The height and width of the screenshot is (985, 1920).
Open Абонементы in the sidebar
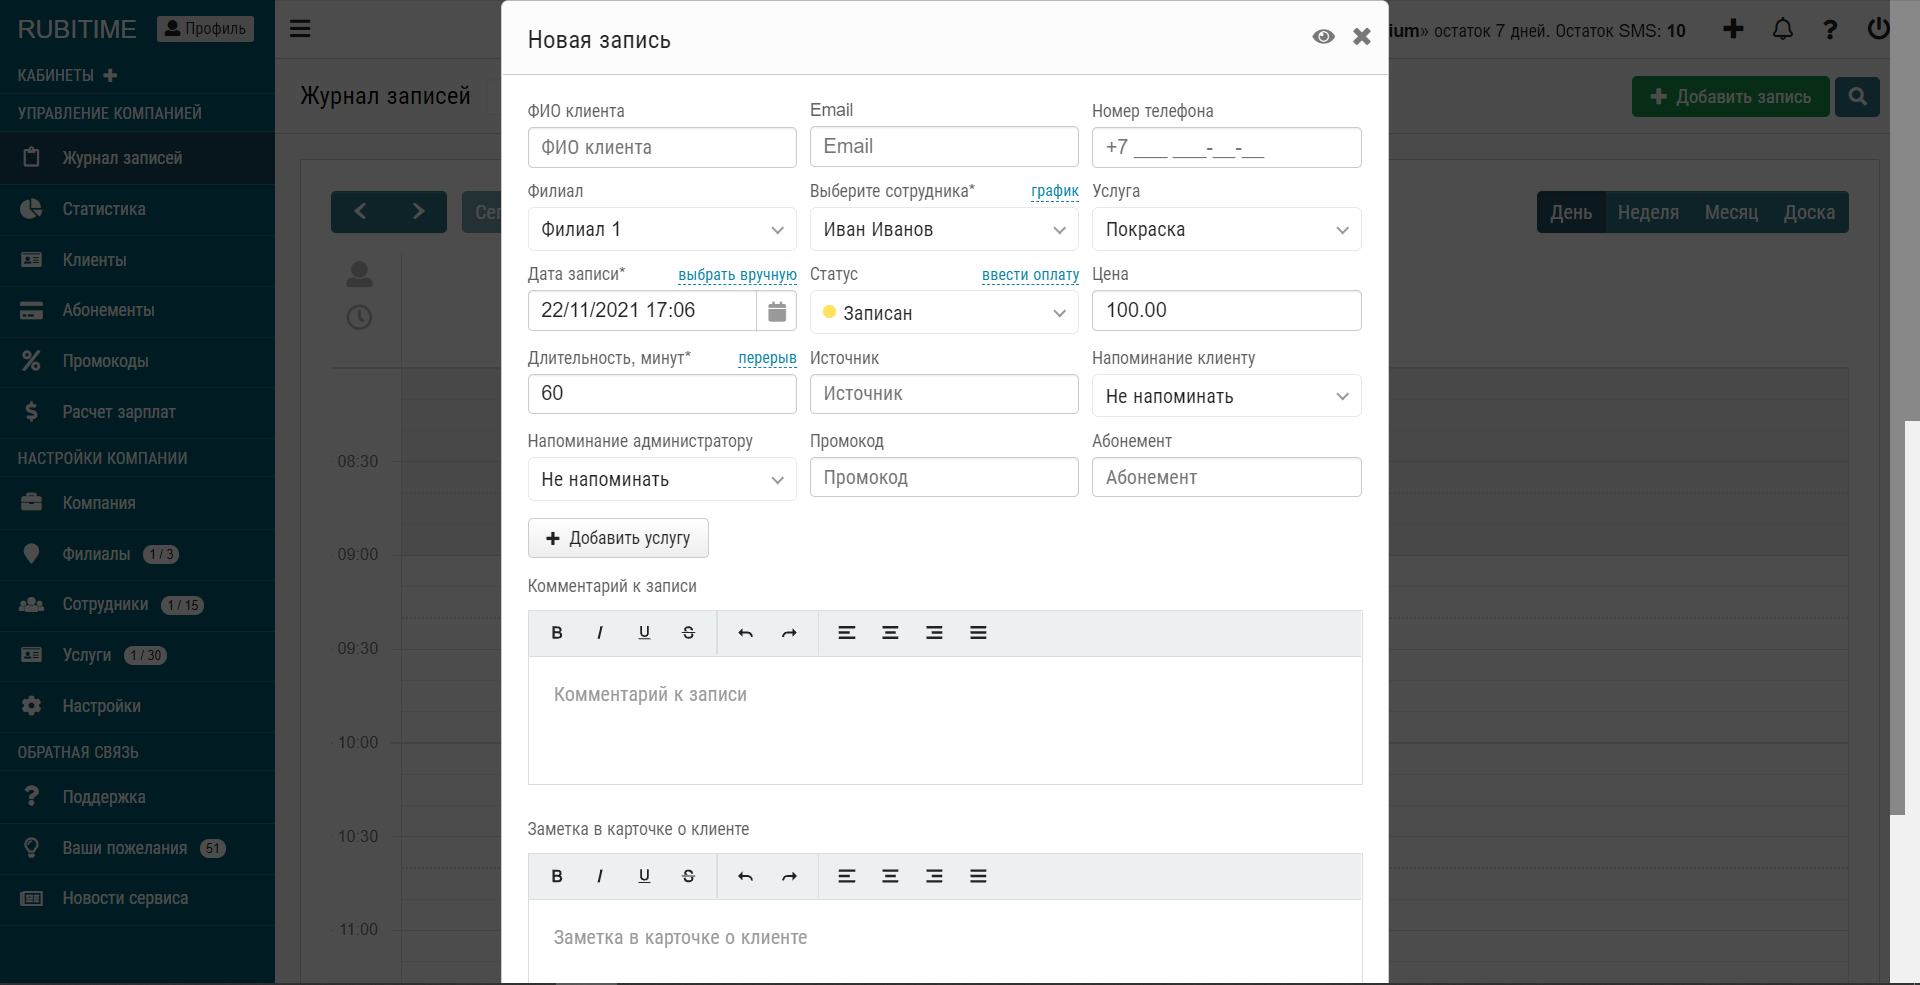[x=137, y=311]
